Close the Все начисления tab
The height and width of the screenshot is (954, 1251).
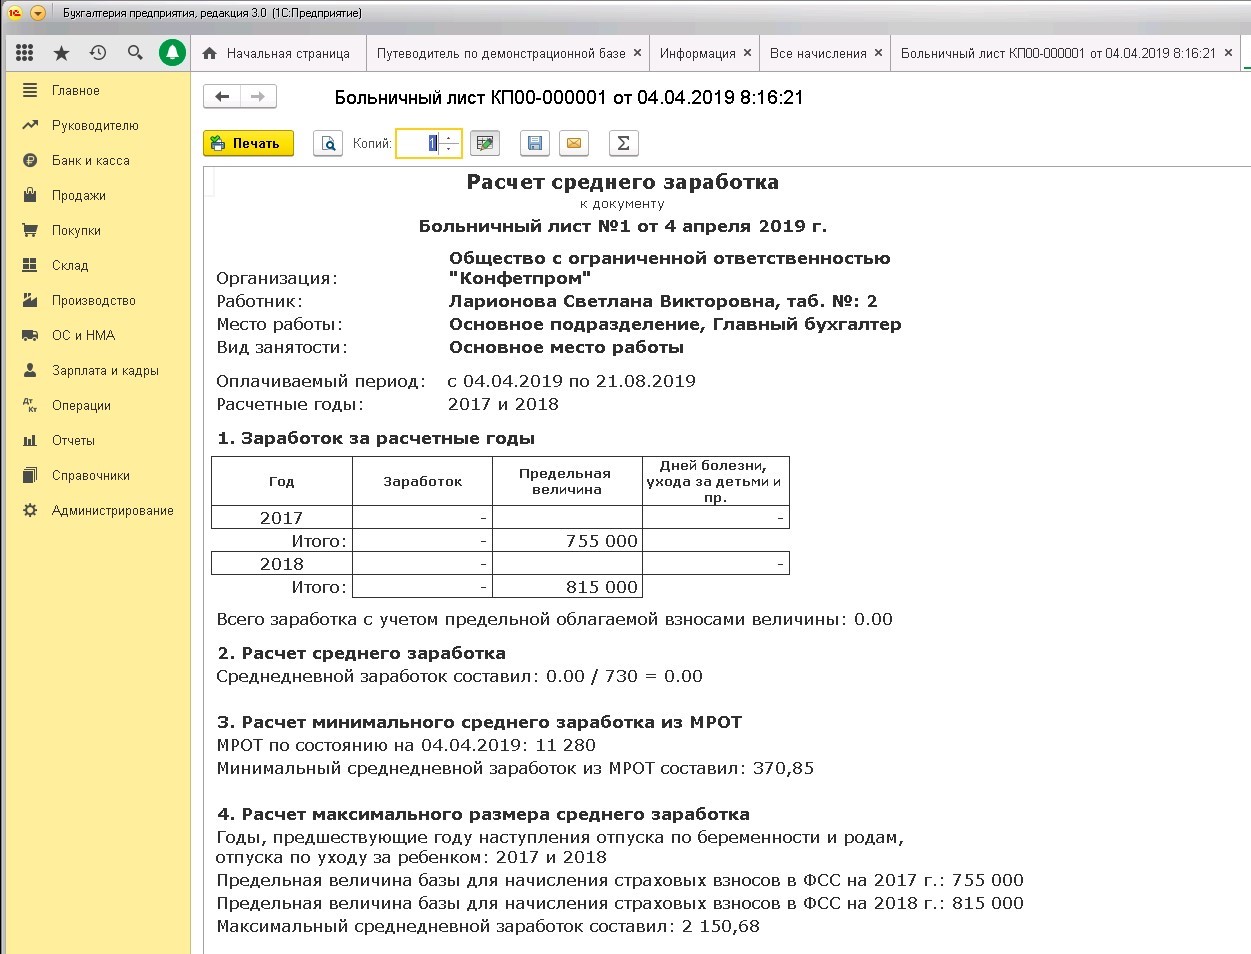pos(878,53)
